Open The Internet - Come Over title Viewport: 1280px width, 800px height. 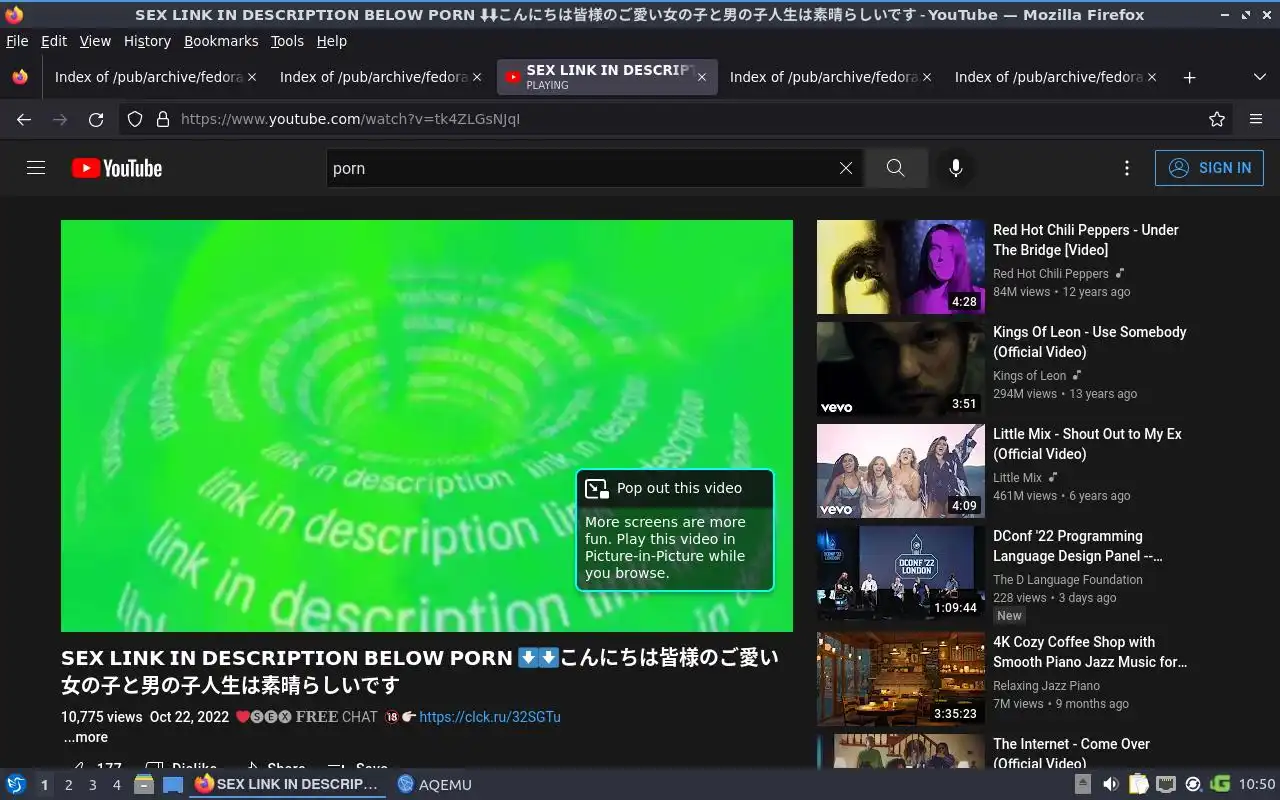coord(1071,753)
